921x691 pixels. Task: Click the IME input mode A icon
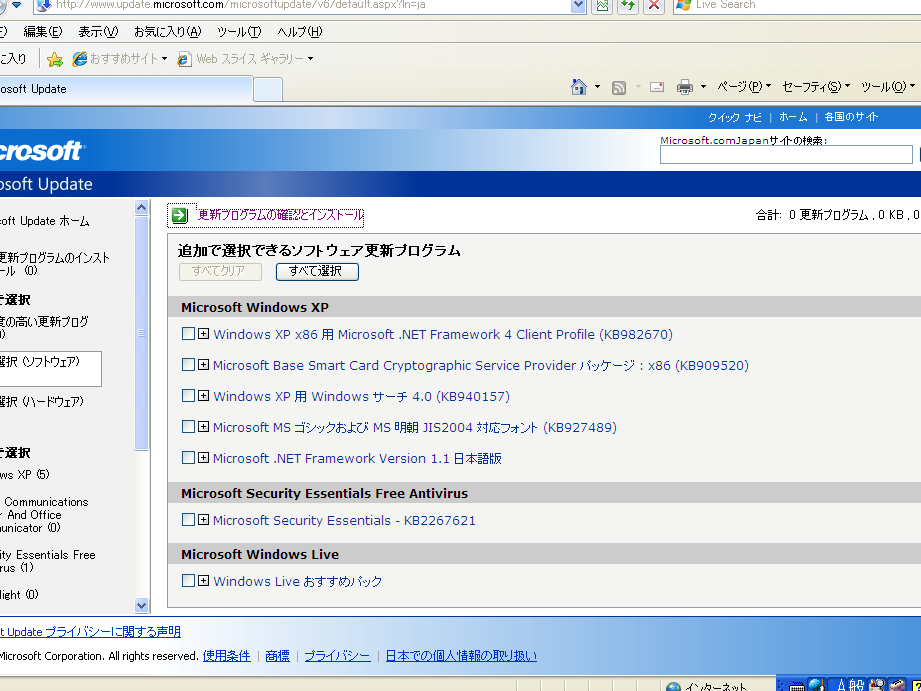pos(841,685)
